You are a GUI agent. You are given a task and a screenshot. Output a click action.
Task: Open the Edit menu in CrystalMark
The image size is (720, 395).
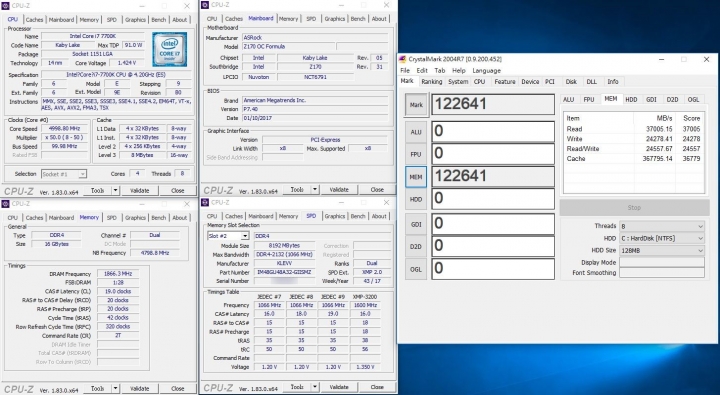click(x=422, y=71)
